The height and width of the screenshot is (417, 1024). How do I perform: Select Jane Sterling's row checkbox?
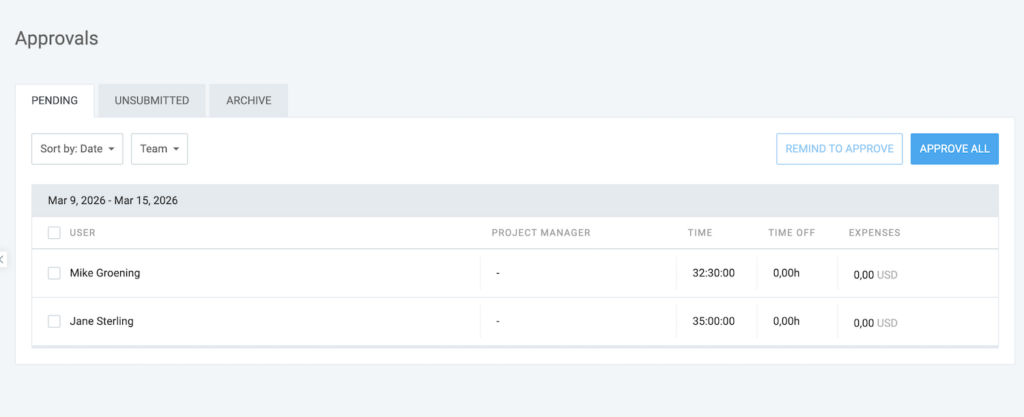[x=54, y=322]
